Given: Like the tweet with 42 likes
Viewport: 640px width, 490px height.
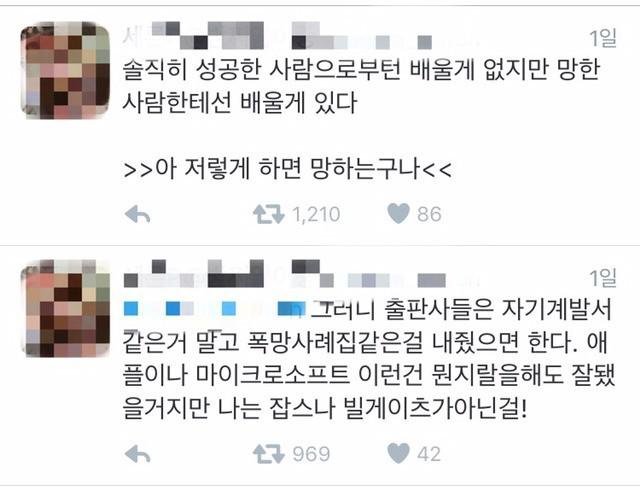Looking at the screenshot, I should pyautogui.click(x=398, y=454).
